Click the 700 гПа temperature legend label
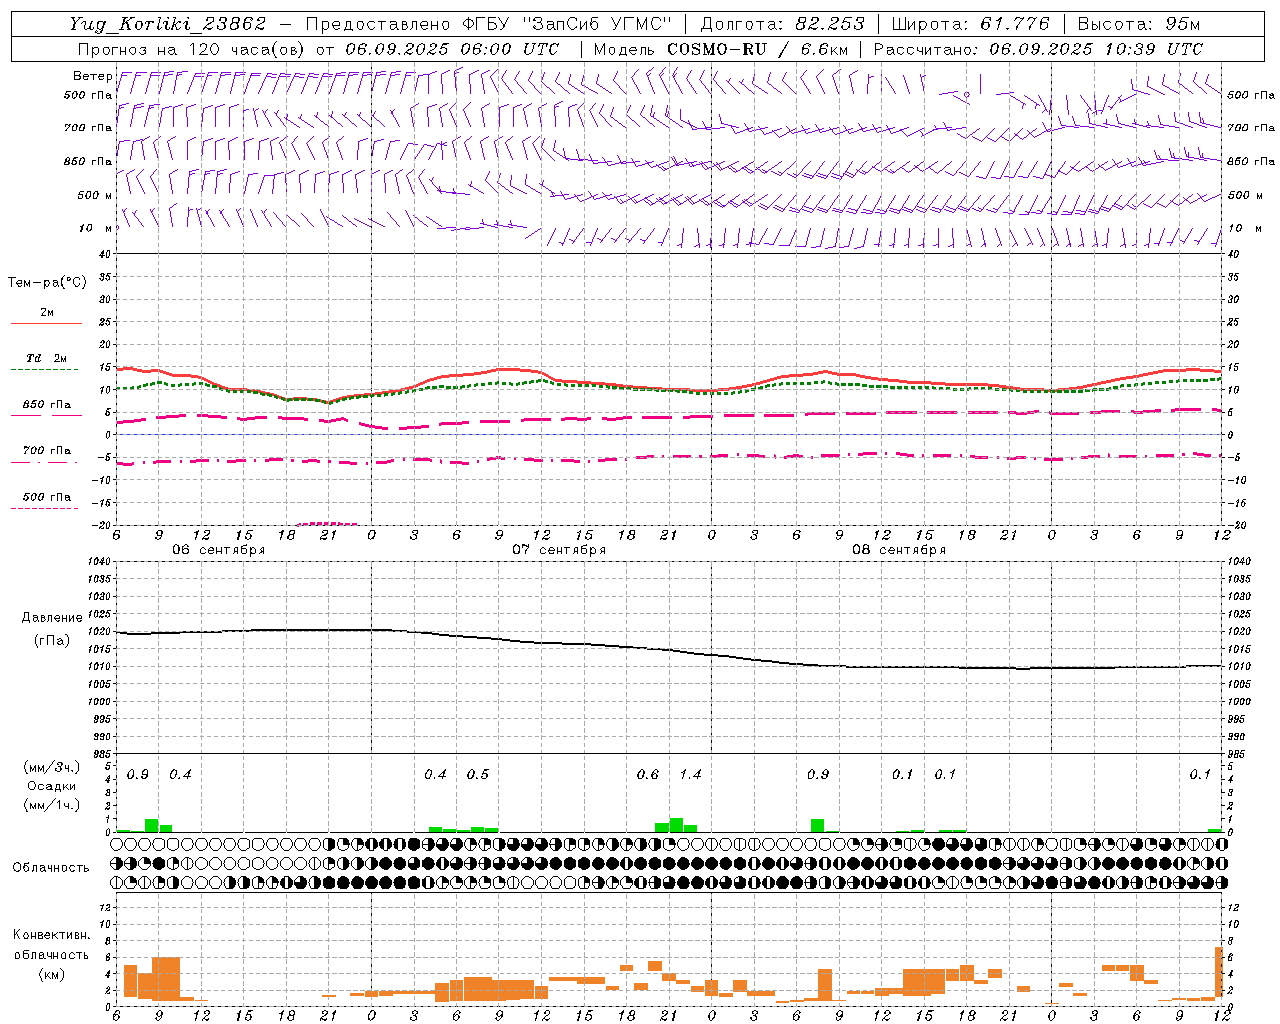The height and width of the screenshot is (1024, 1280). [47, 451]
